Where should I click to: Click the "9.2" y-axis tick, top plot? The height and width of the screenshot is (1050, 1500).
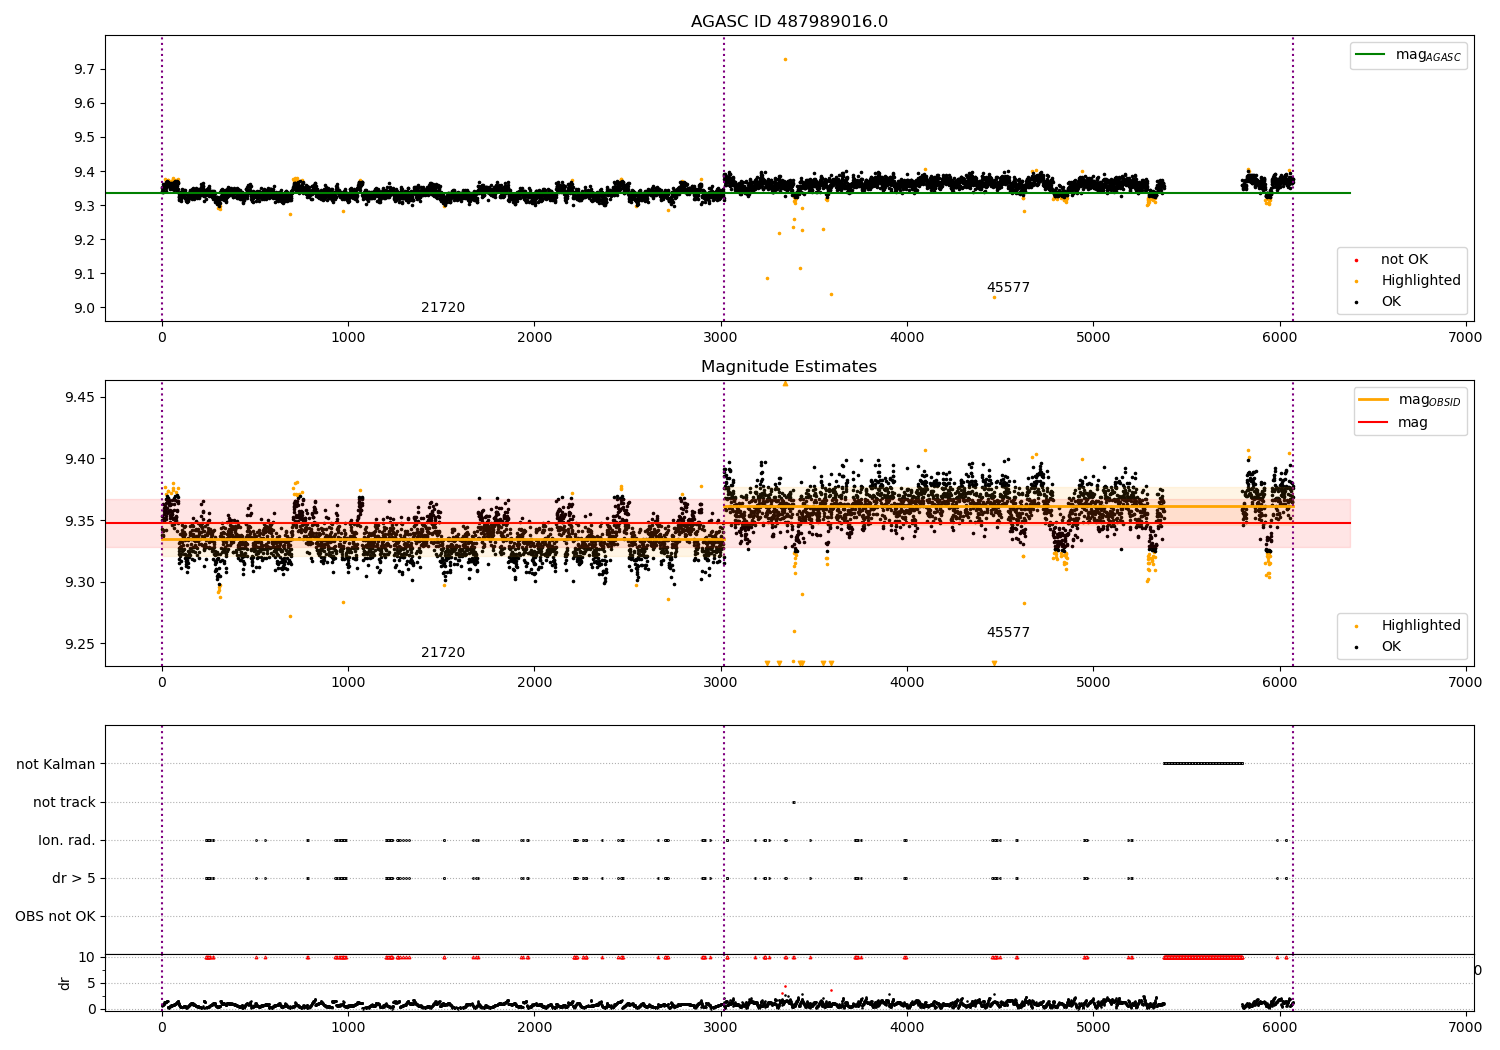point(84,240)
